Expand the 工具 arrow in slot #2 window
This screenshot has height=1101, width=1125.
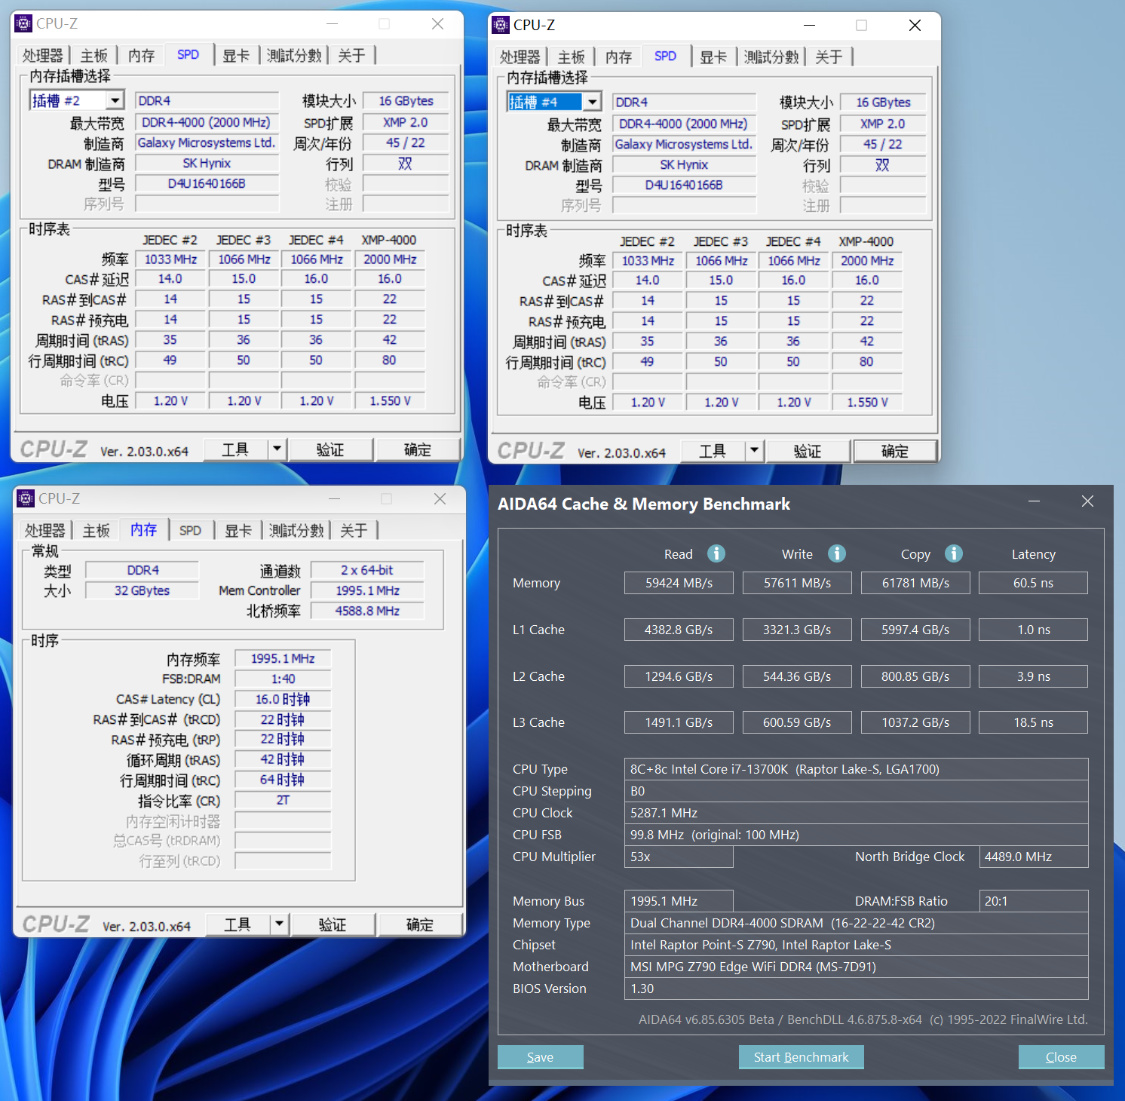click(x=277, y=450)
